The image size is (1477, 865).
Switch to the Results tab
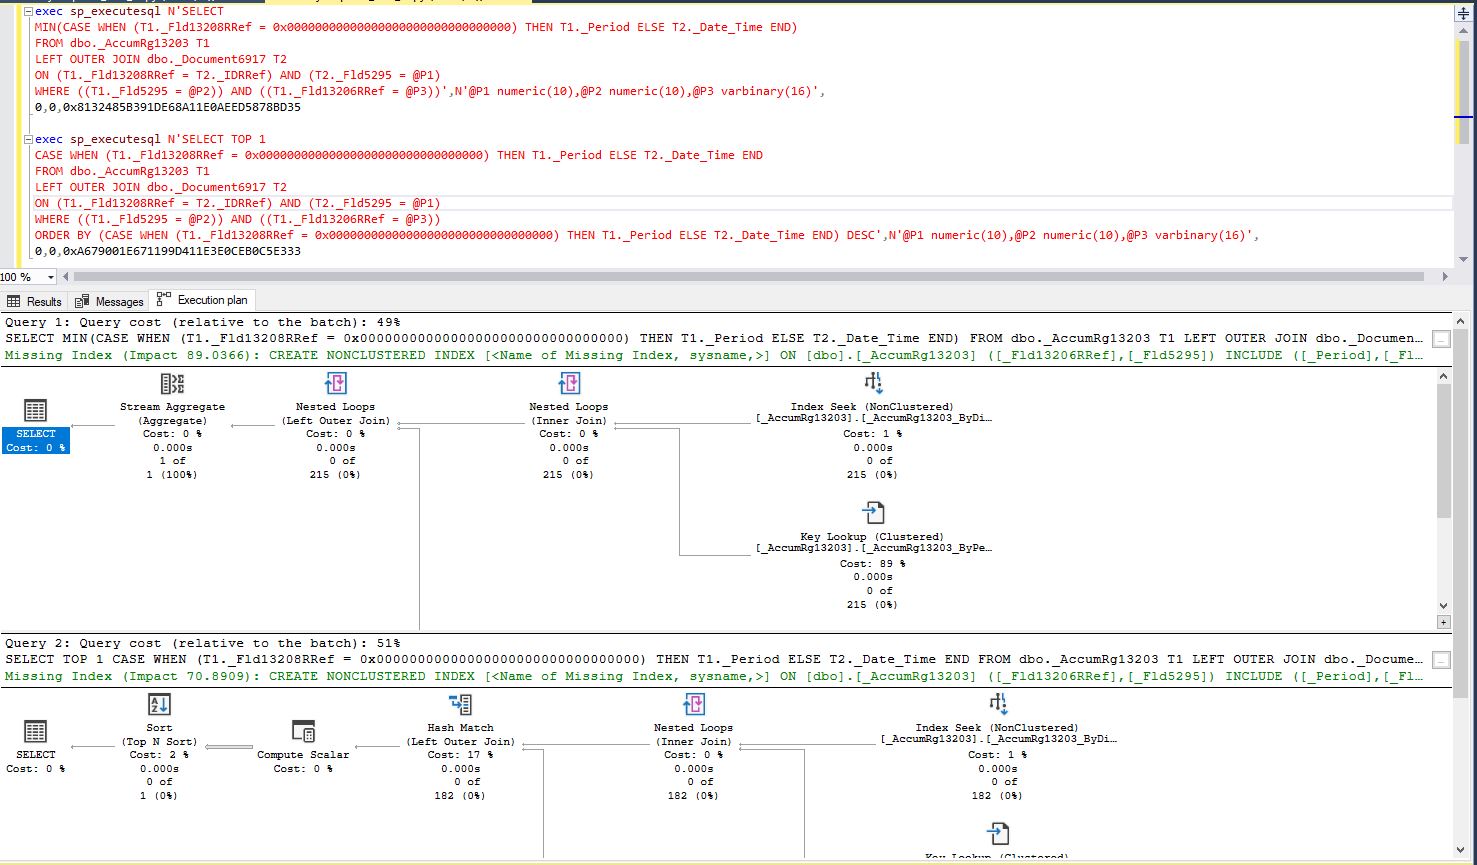pos(34,301)
